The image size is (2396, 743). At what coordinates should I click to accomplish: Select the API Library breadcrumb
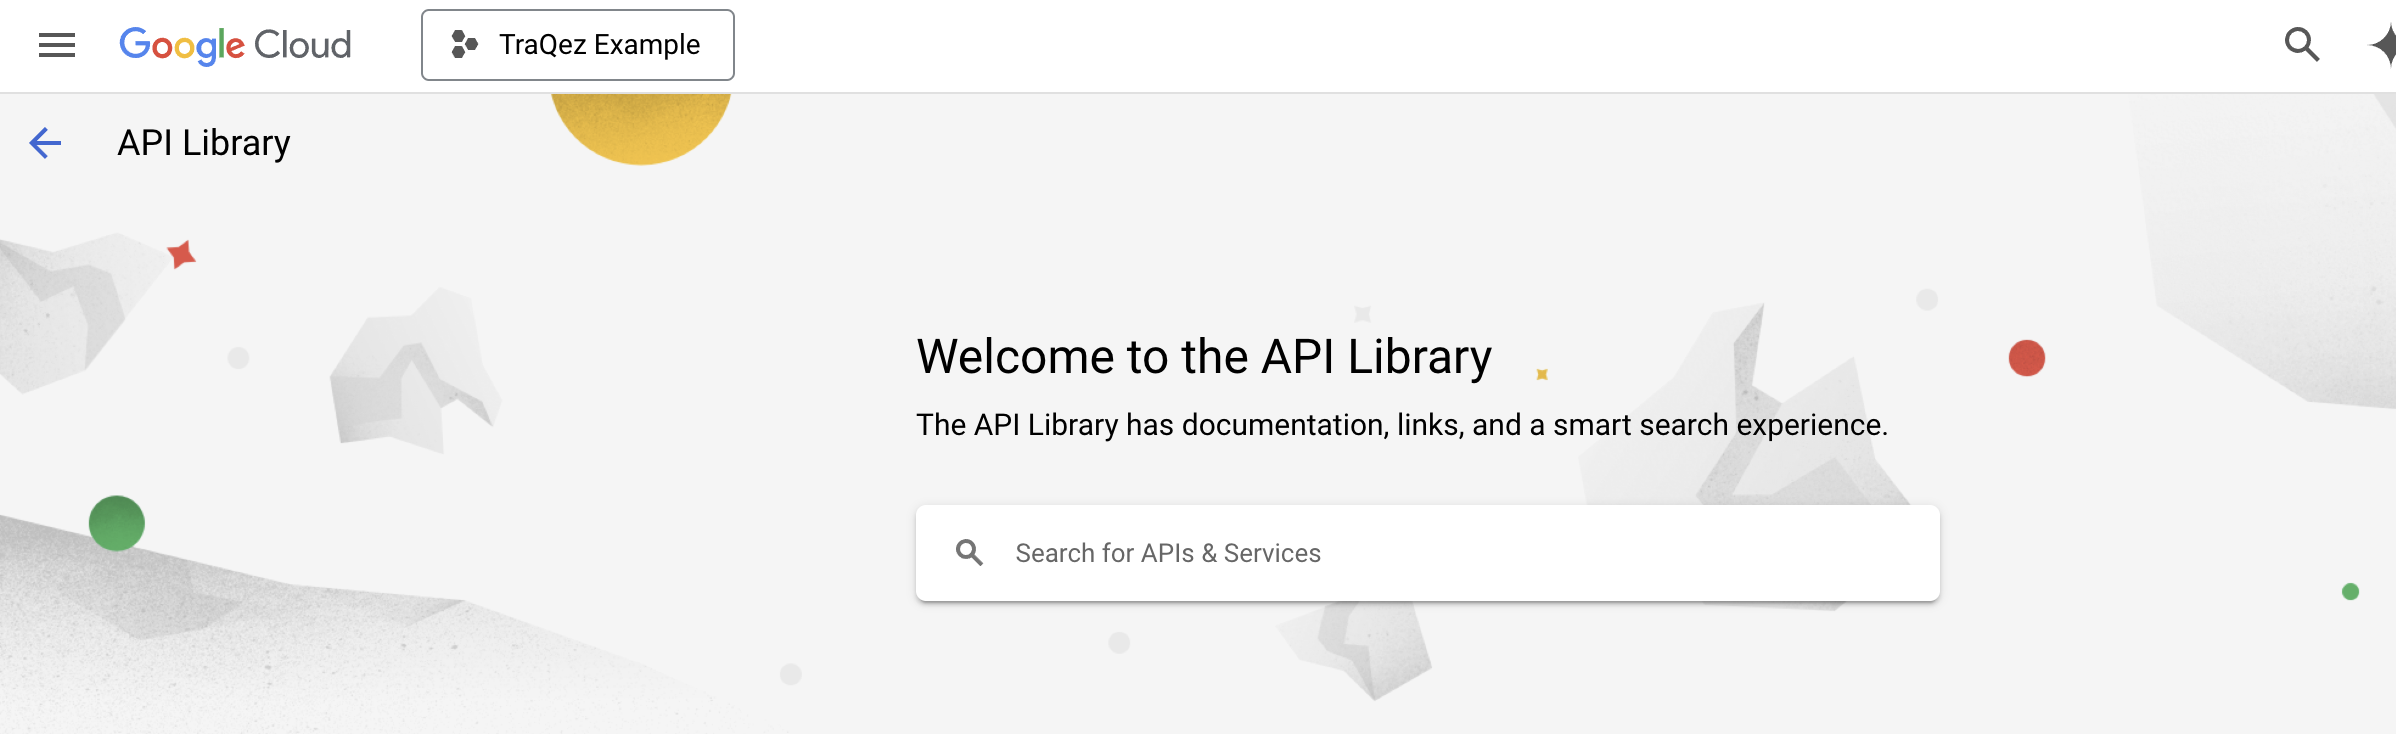(x=203, y=143)
